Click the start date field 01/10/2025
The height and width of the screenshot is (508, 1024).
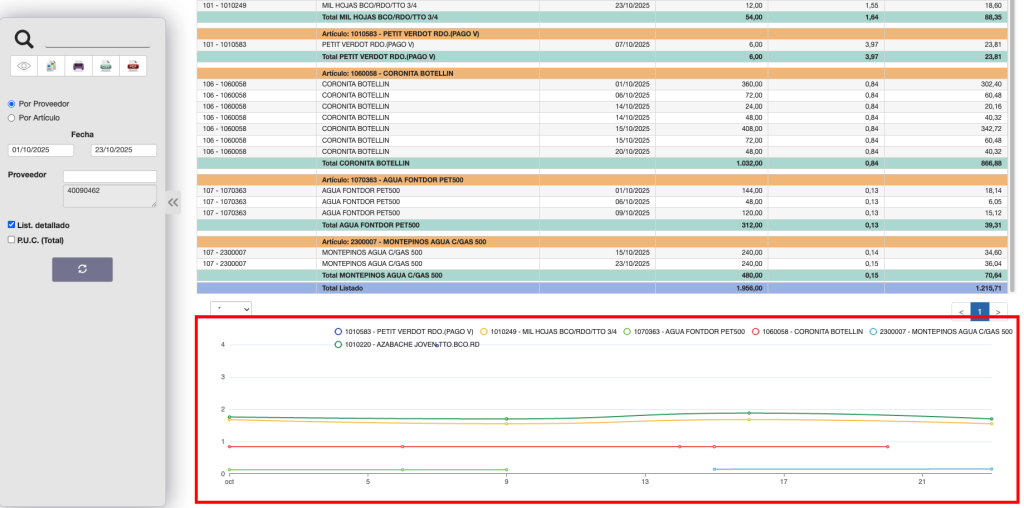(41, 150)
